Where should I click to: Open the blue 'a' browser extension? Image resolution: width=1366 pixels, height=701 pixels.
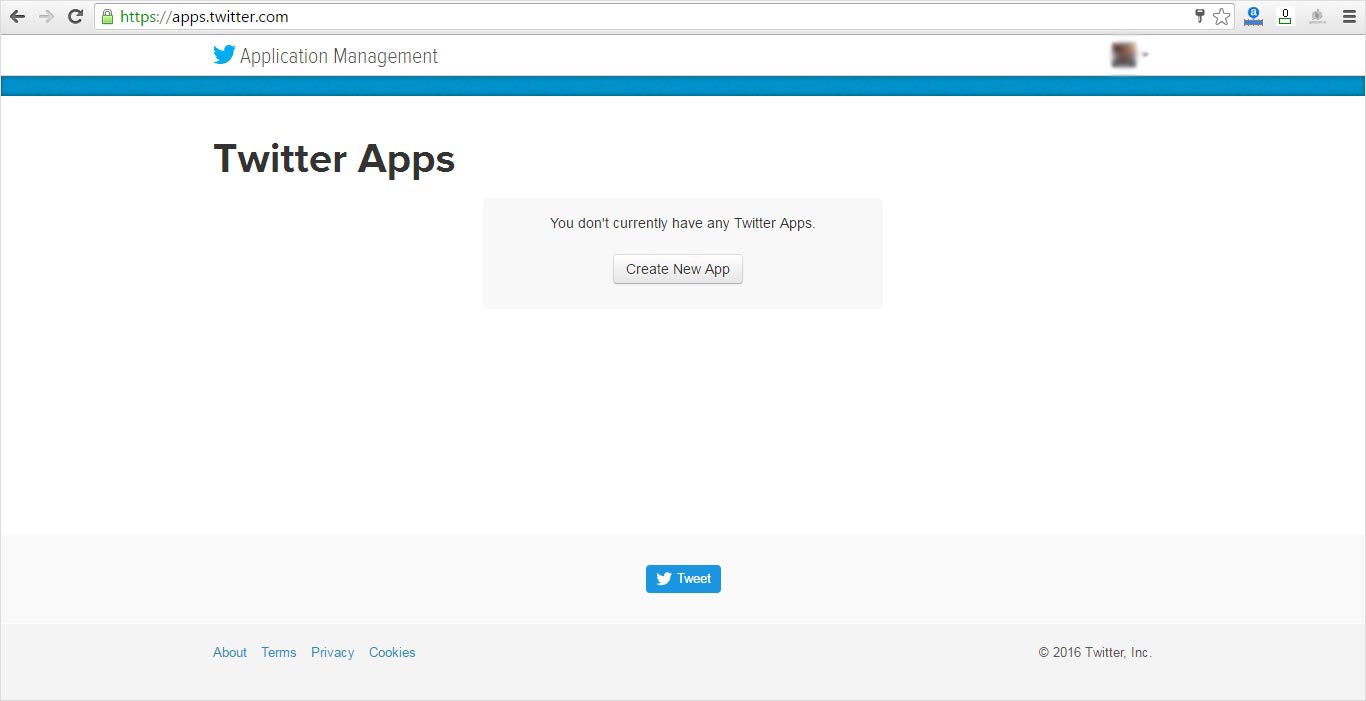(x=1253, y=16)
